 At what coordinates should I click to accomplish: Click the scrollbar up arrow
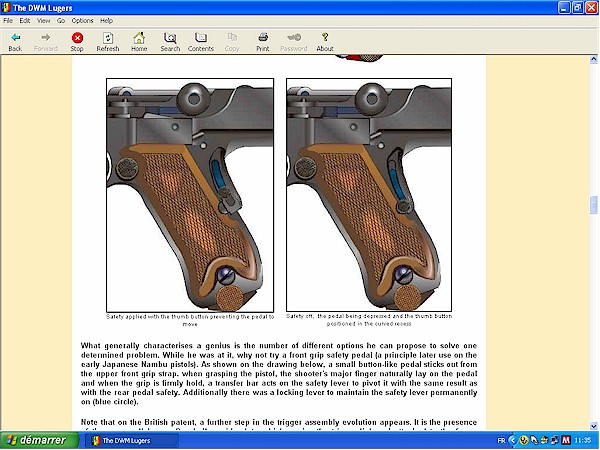[593, 59]
